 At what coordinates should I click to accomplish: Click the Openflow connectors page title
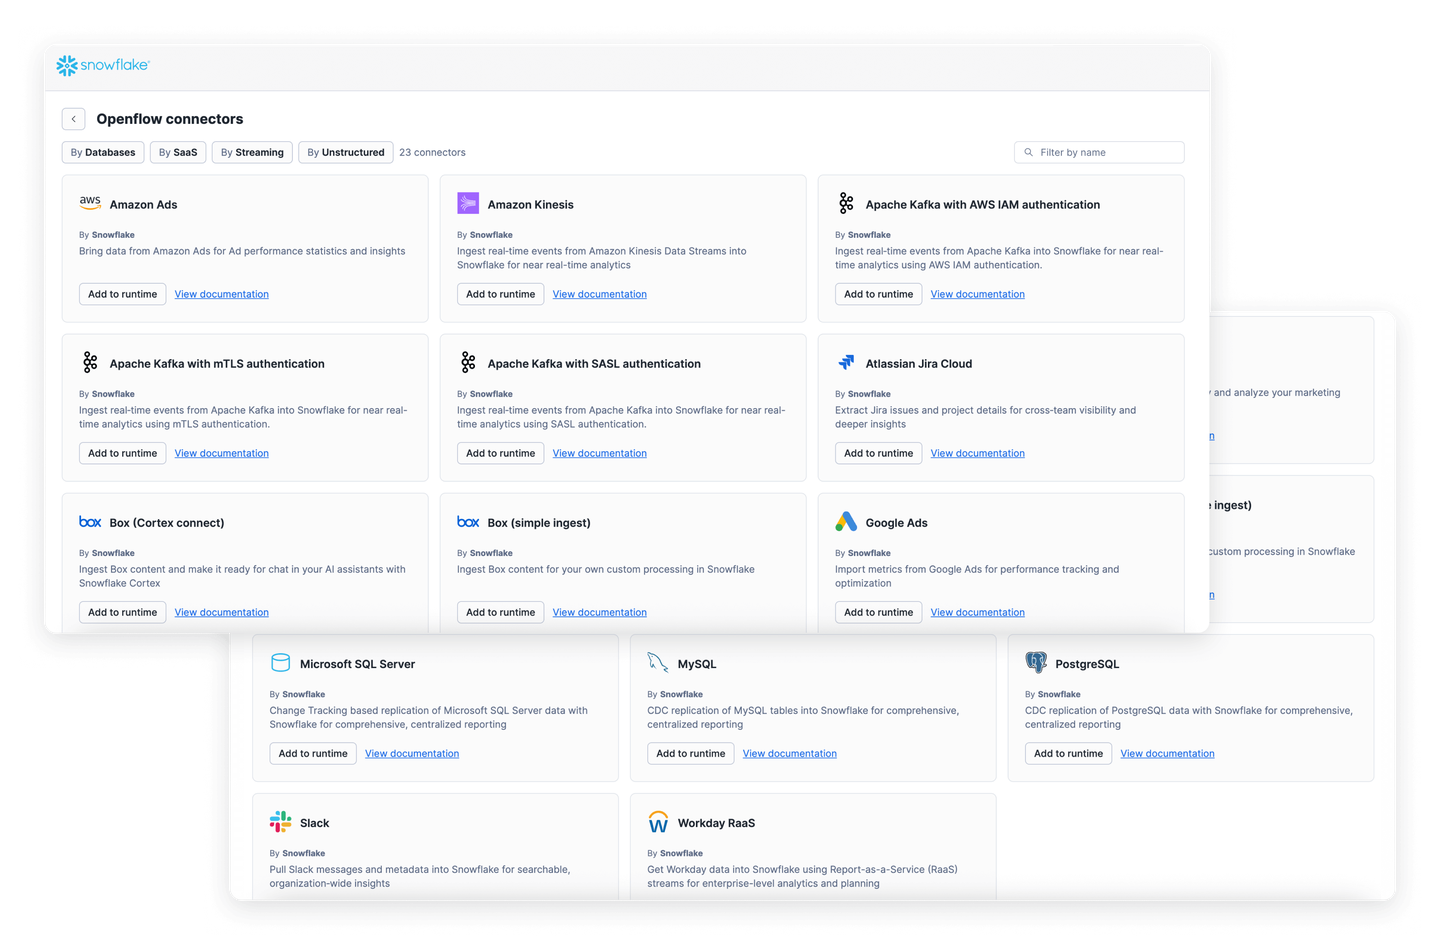(170, 119)
